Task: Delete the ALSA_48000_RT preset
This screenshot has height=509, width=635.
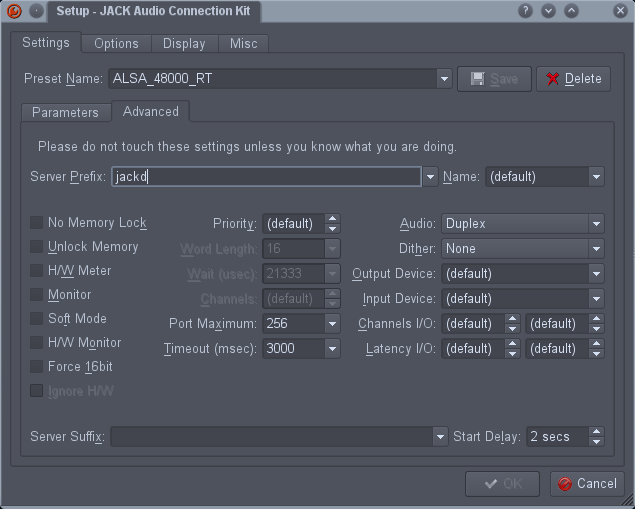Action: pyautogui.click(x=573, y=79)
